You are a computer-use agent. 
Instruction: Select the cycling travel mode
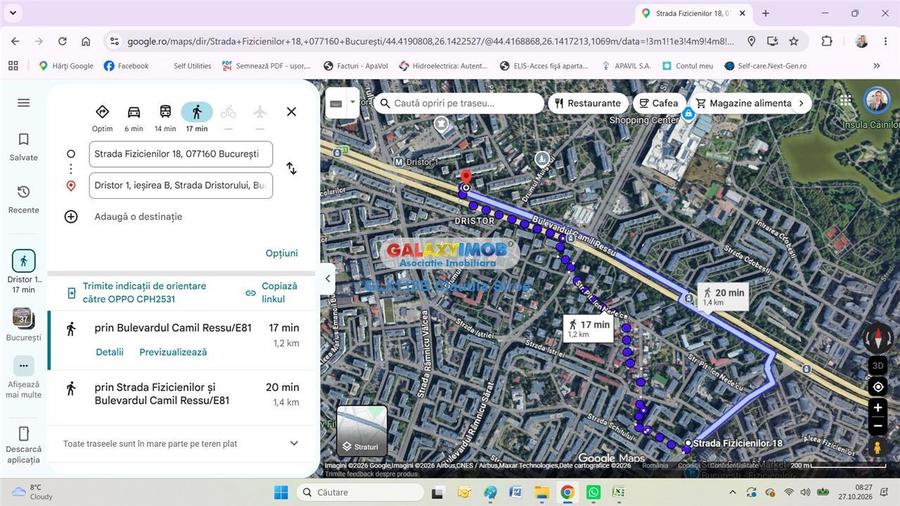tap(228, 117)
